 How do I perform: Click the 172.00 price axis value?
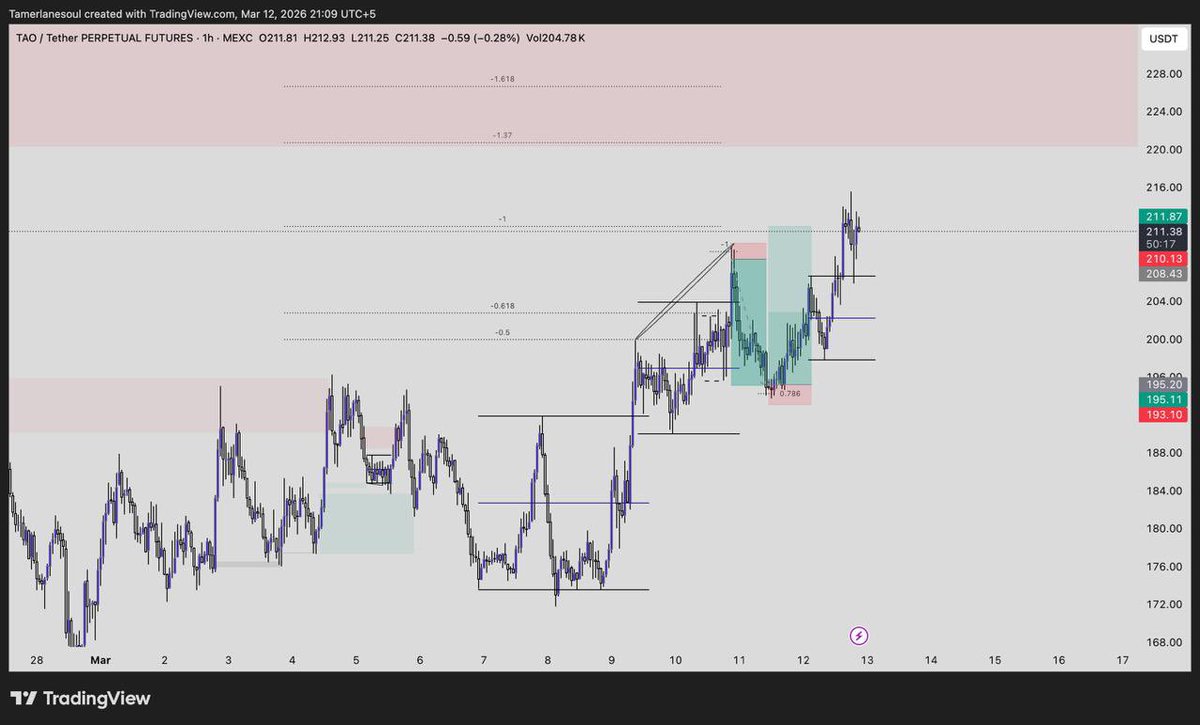pos(1165,605)
